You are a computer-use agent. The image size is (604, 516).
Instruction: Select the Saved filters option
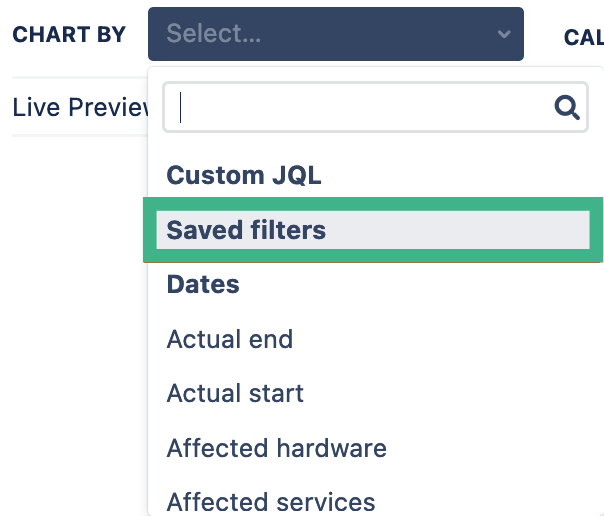click(x=246, y=230)
